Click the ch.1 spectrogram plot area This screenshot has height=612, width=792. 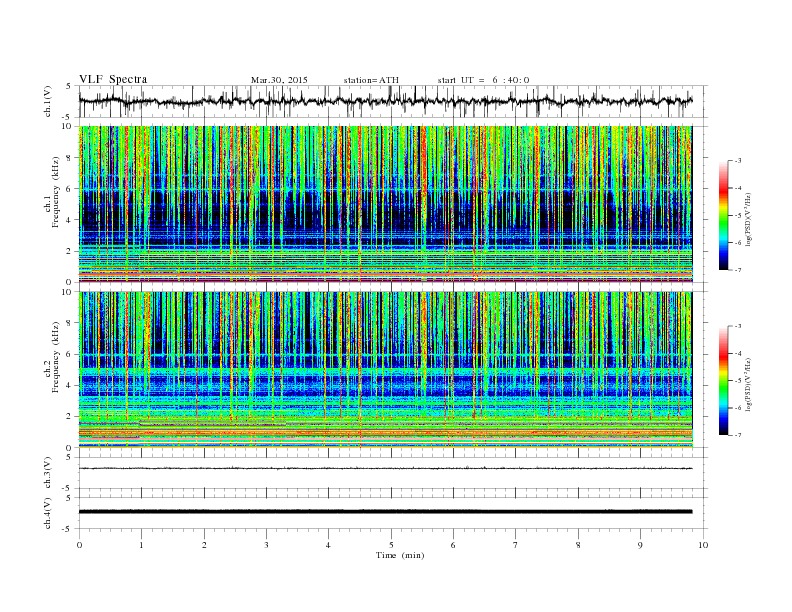click(x=386, y=204)
